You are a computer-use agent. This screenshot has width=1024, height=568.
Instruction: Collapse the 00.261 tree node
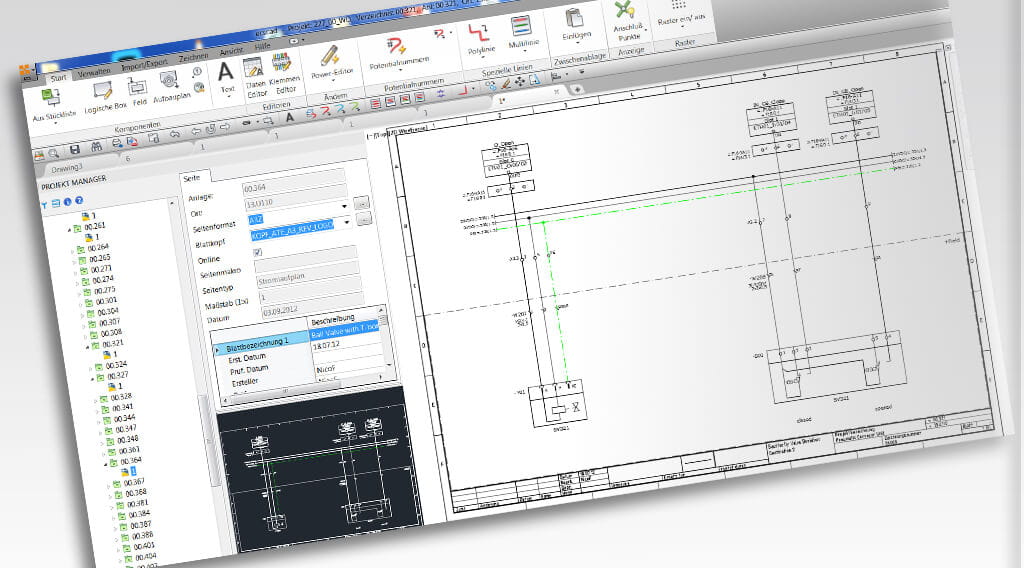(x=69, y=230)
